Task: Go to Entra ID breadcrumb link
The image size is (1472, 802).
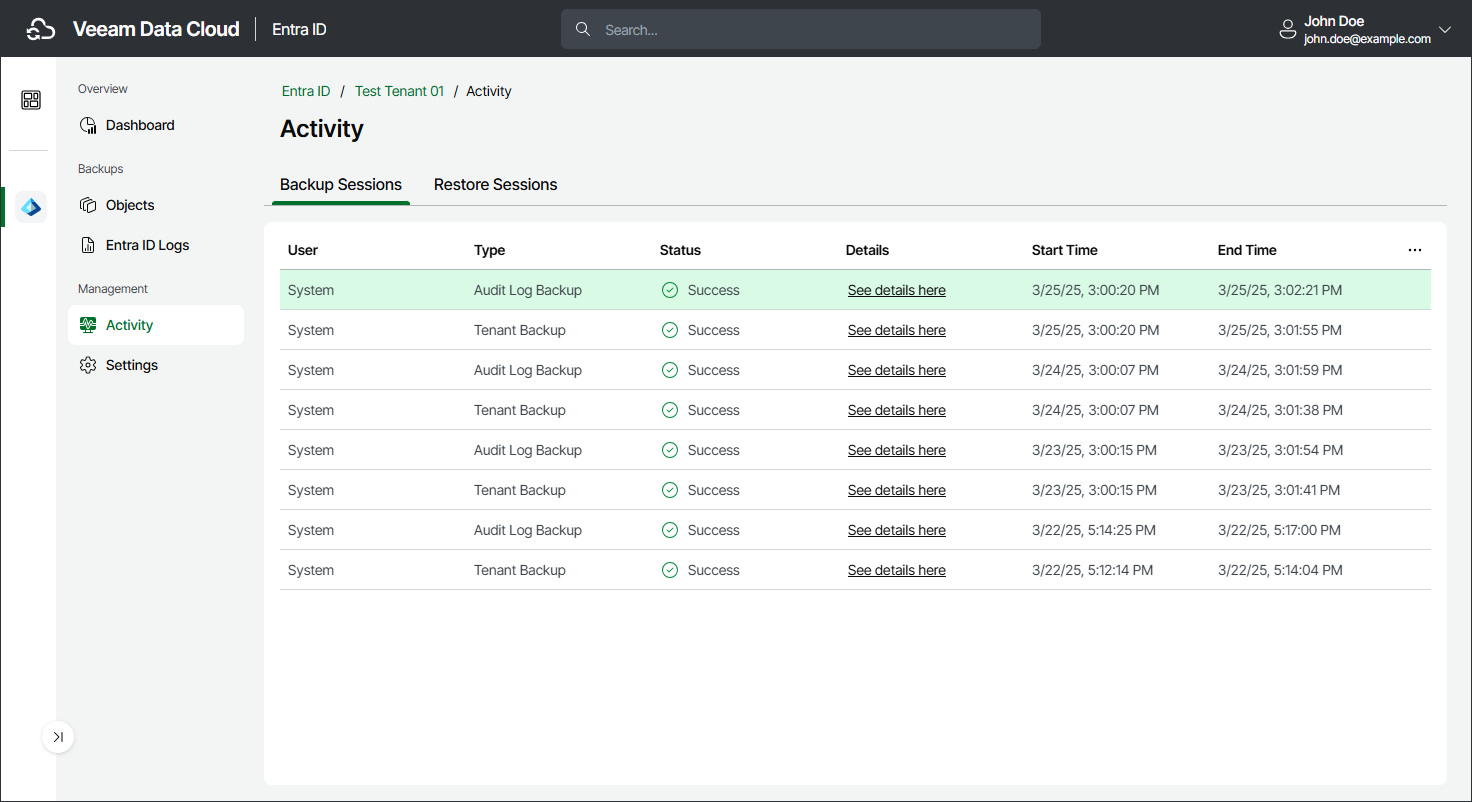Action: (306, 91)
